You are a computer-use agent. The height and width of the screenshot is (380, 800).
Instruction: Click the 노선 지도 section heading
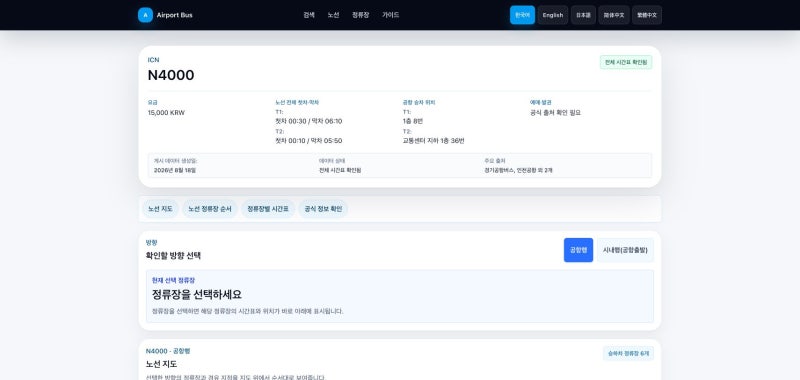click(161, 364)
